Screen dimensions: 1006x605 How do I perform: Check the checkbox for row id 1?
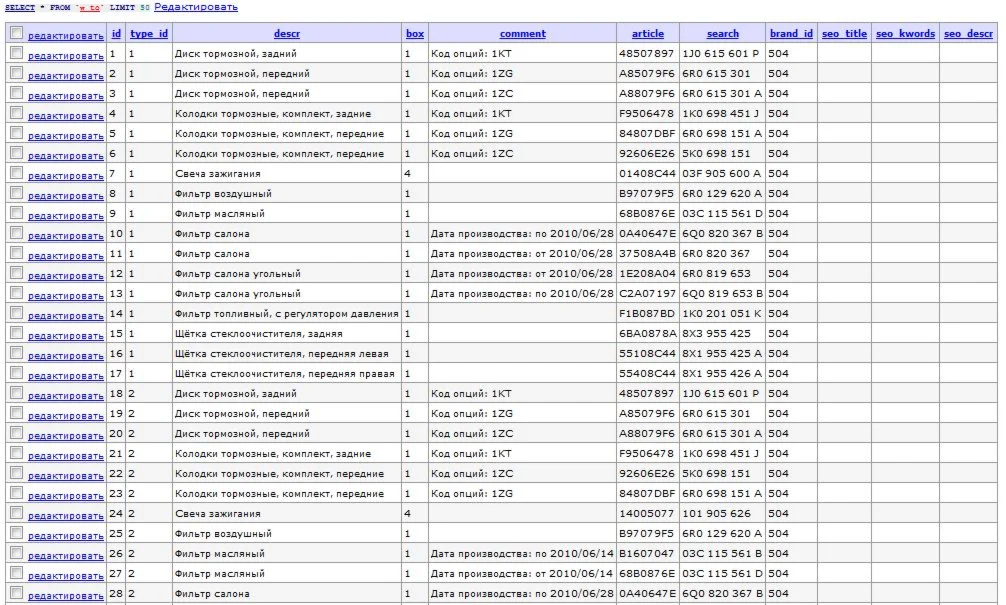[x=17, y=53]
